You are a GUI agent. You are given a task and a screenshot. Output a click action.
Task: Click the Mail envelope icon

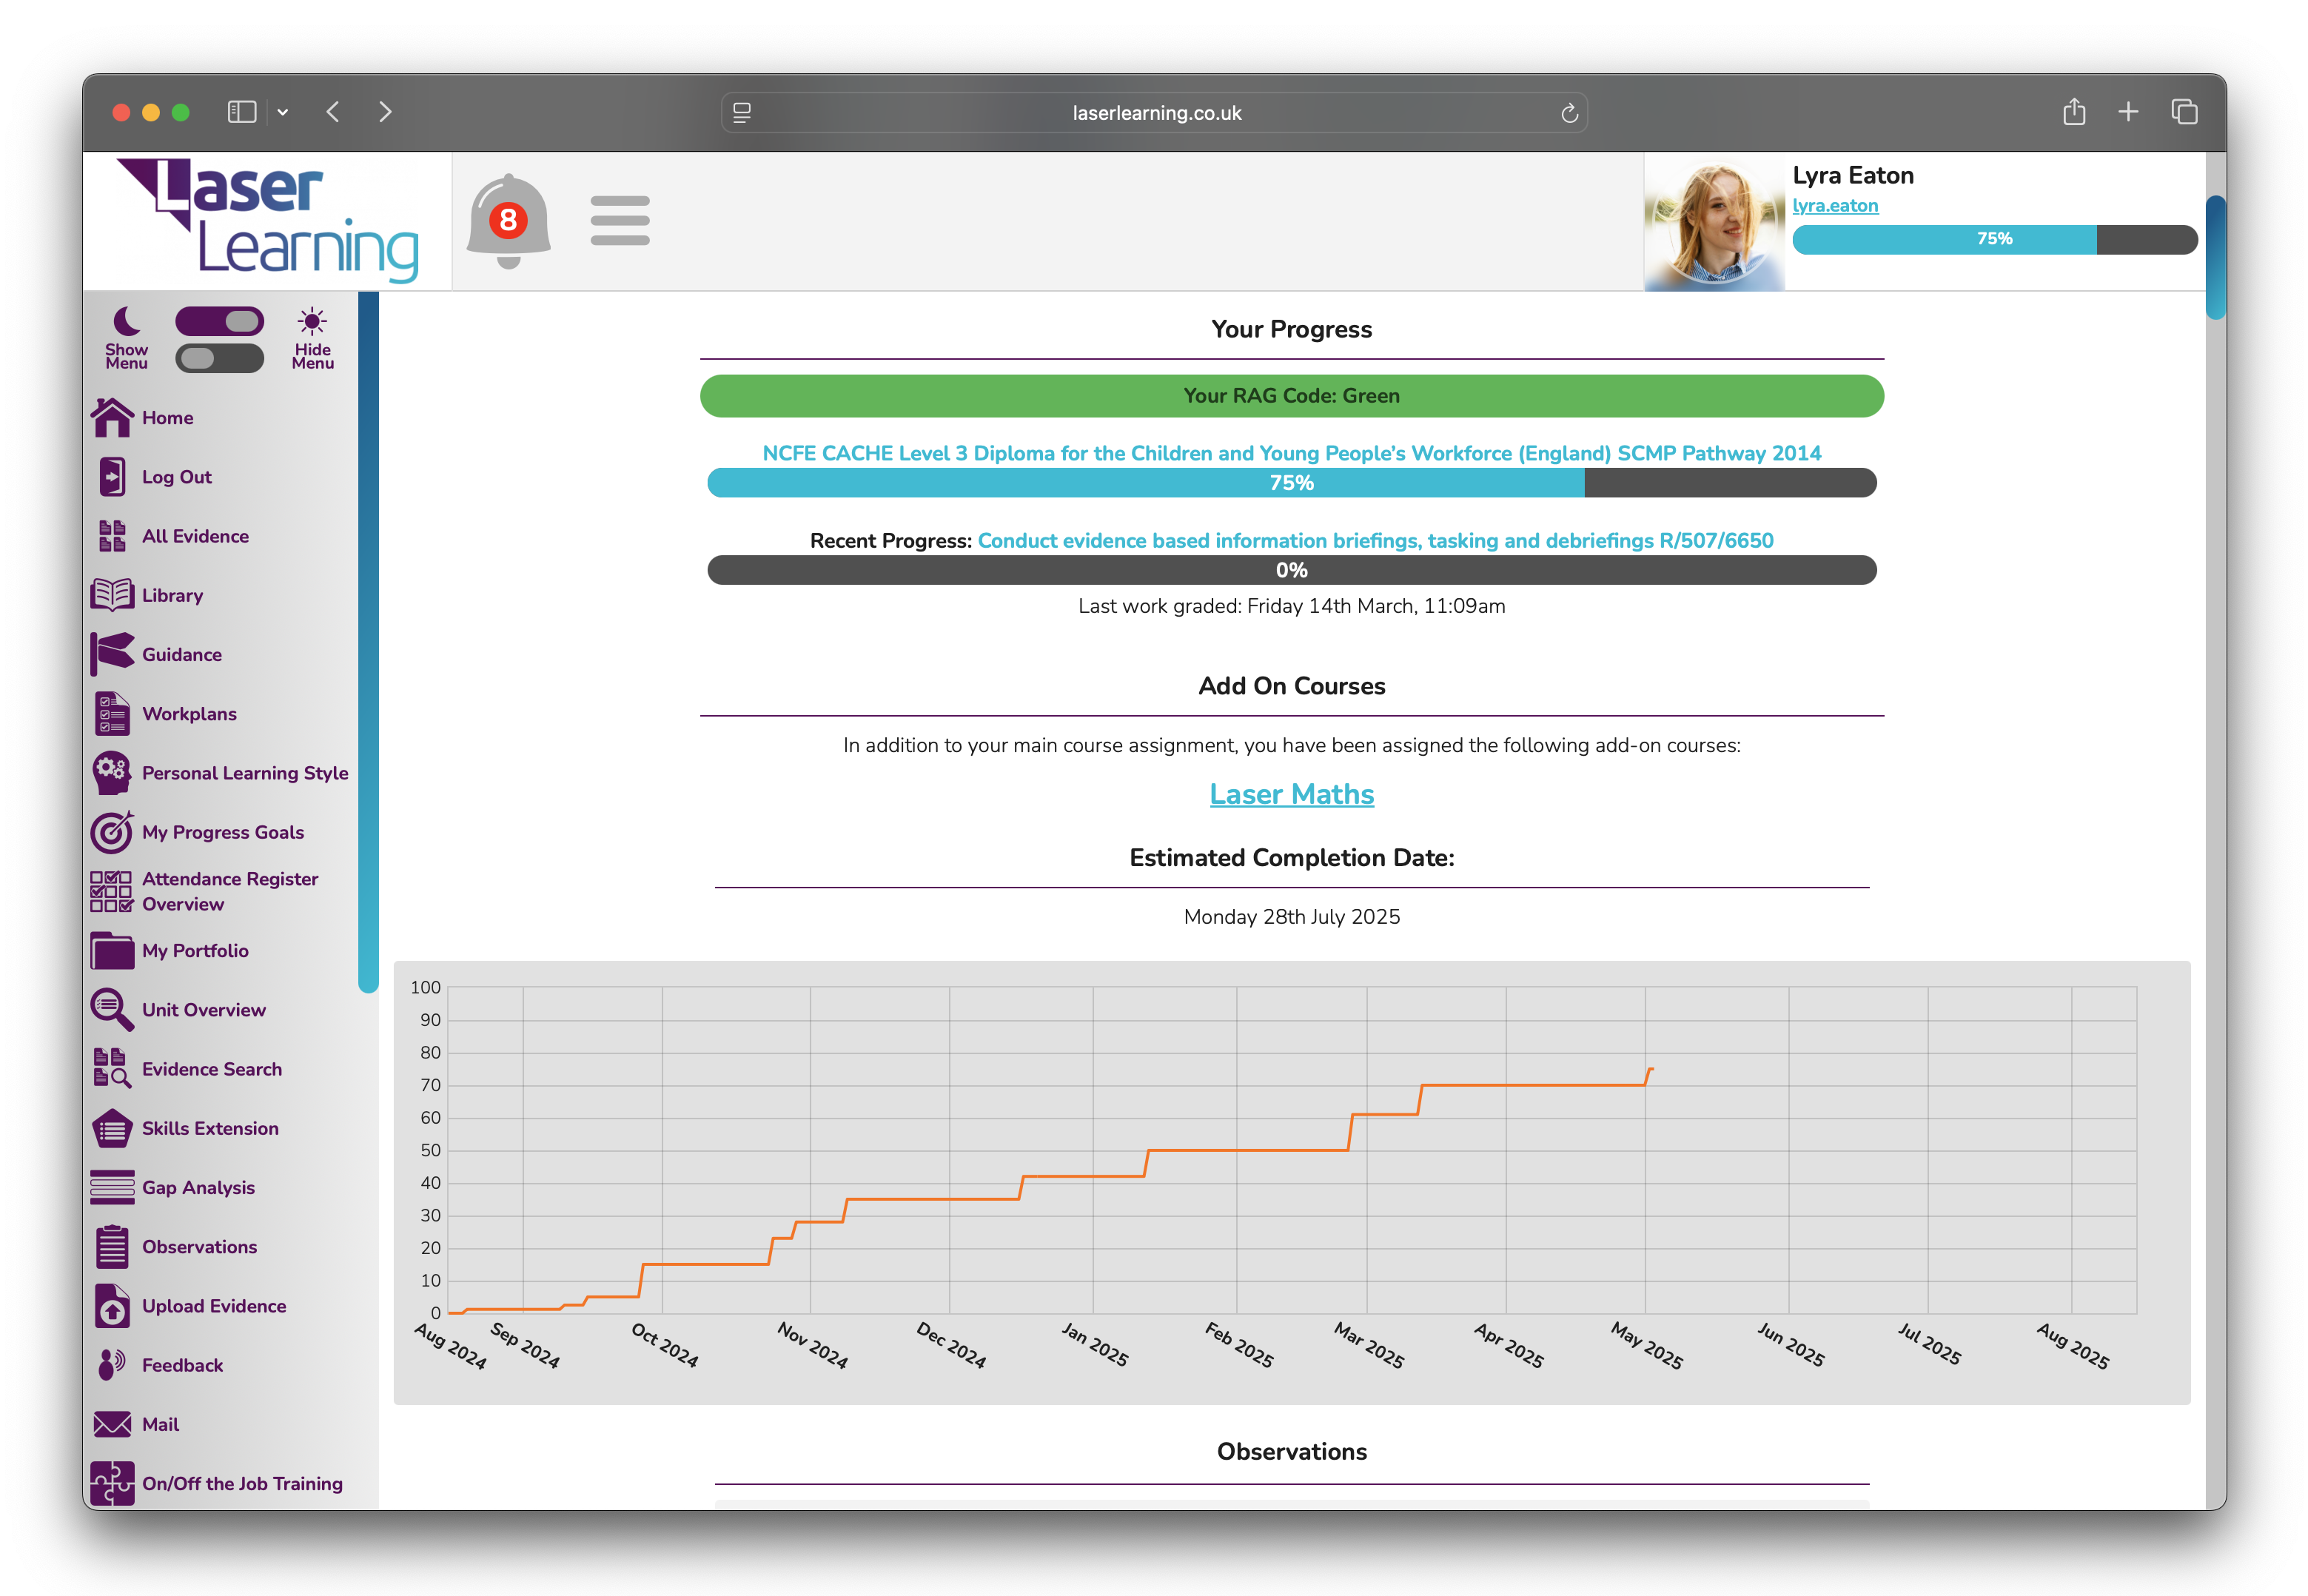click(x=112, y=1424)
